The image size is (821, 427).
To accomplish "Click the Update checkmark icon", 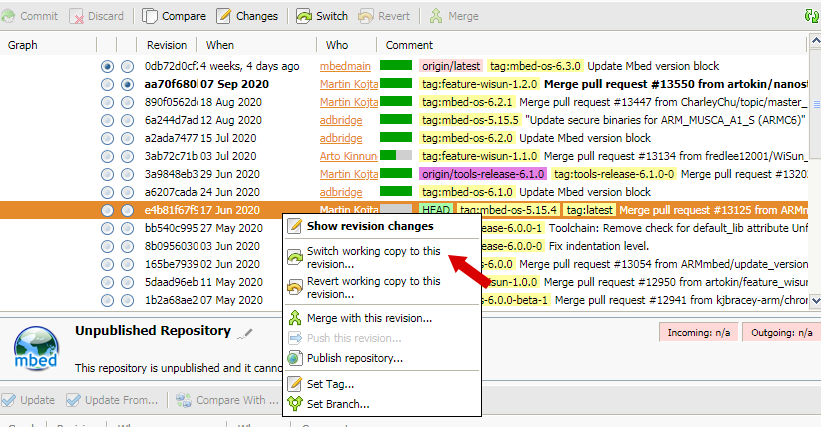I will click(8, 400).
